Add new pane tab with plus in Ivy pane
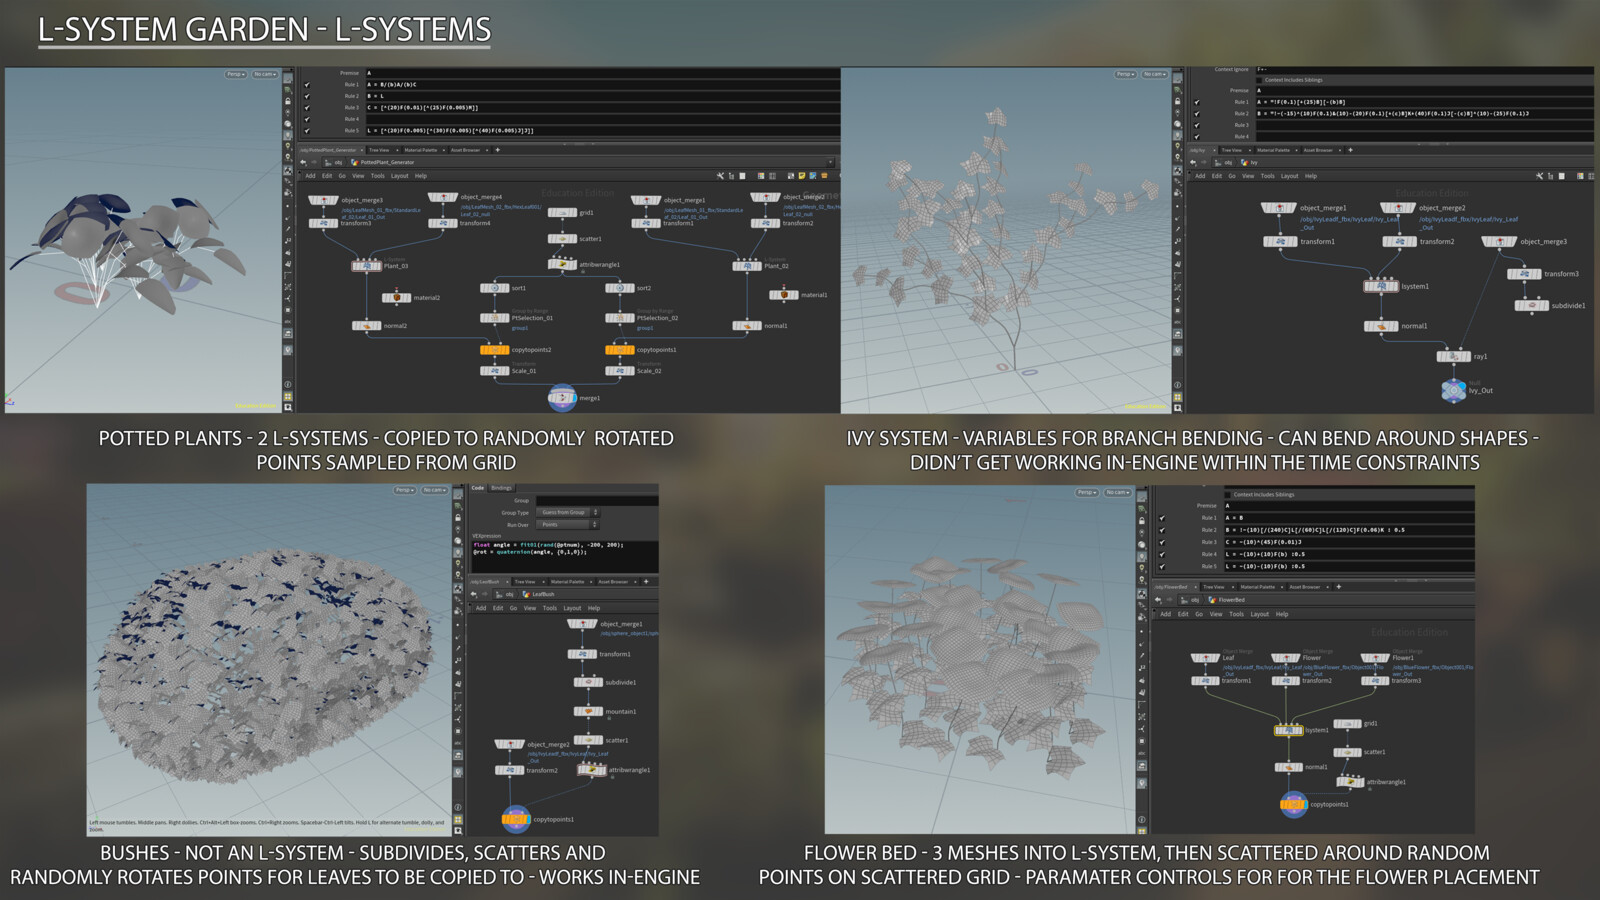1600x900 pixels. click(x=1350, y=150)
